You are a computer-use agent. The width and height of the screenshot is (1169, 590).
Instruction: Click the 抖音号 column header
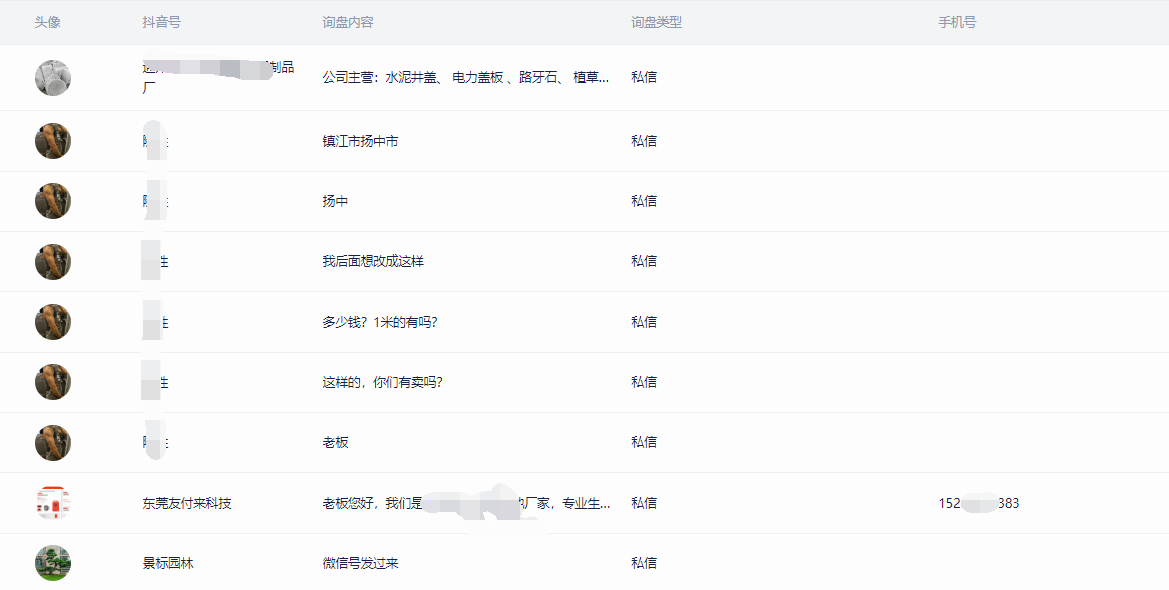point(162,22)
